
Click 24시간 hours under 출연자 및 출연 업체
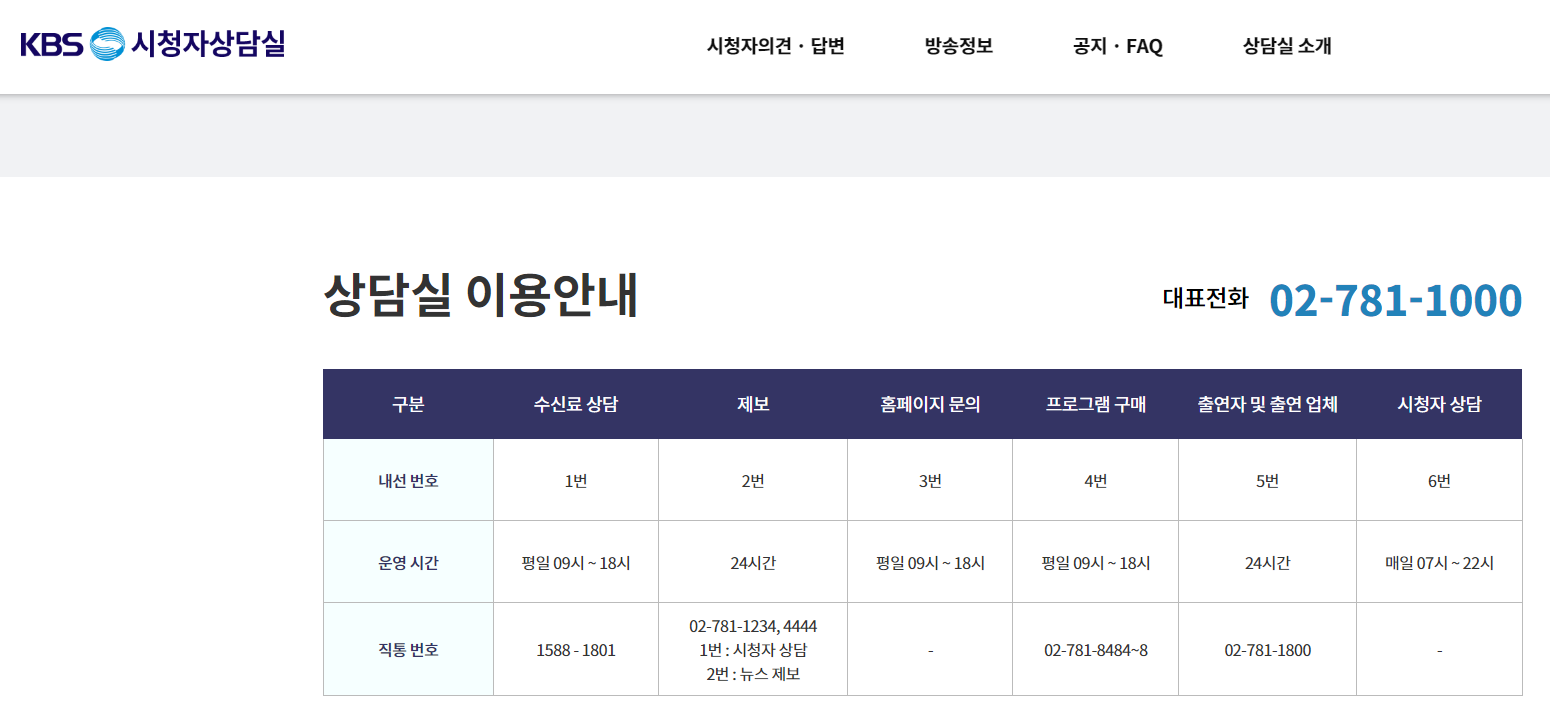[x=1268, y=563]
